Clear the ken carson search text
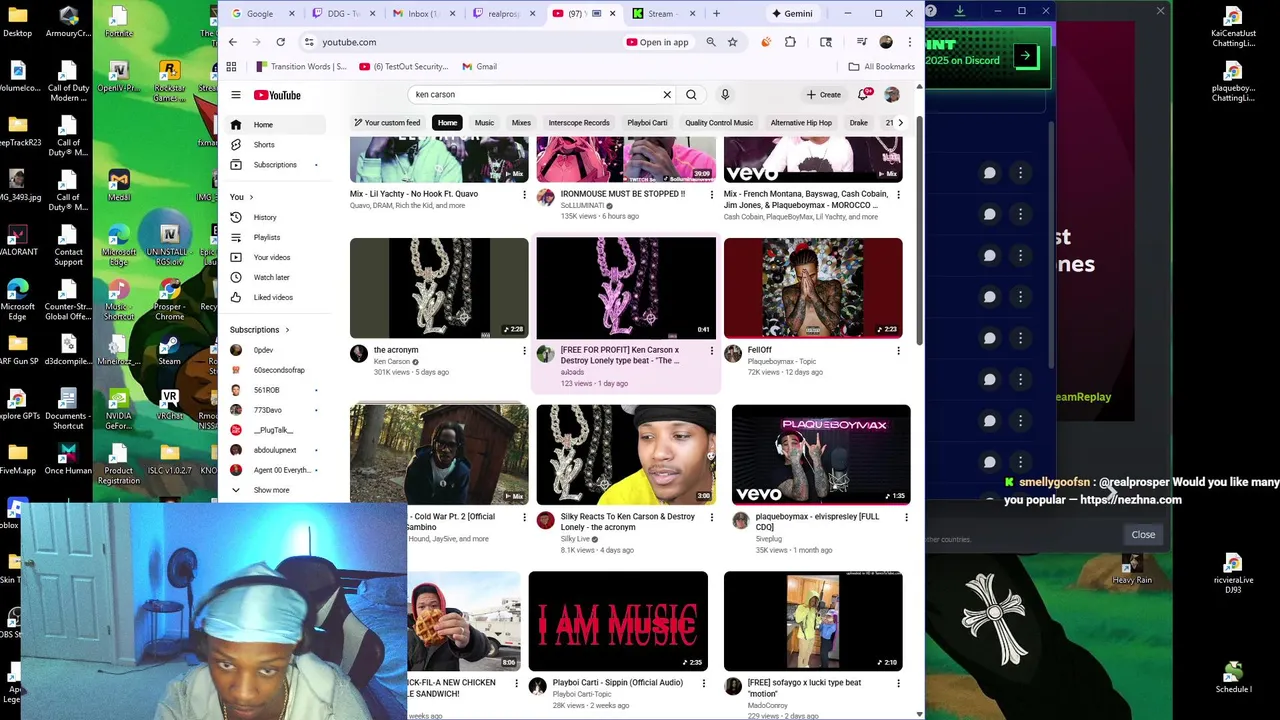Image resolution: width=1280 pixels, height=720 pixels. tap(667, 95)
